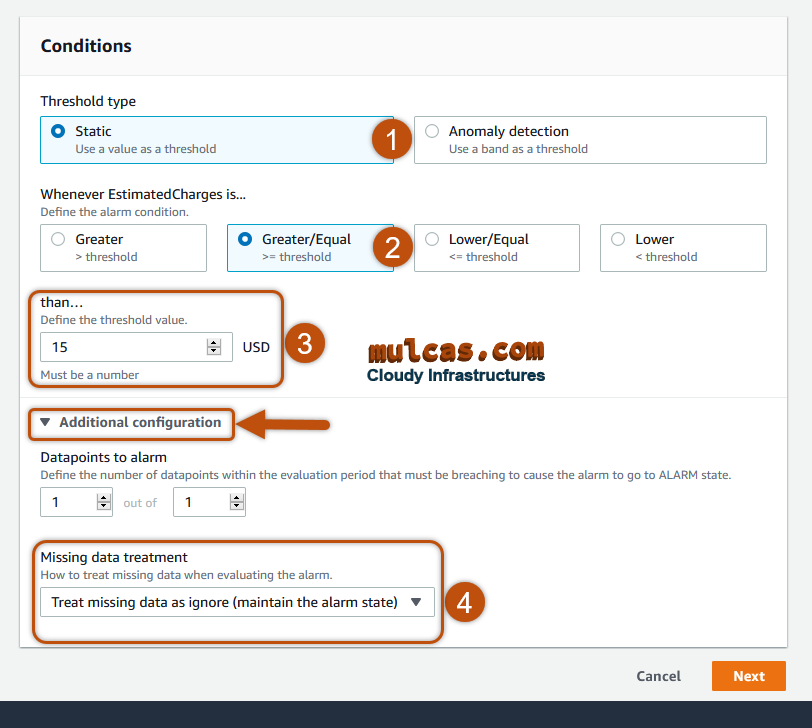This screenshot has height=728, width=812.
Task: Collapse the Additional configuration section
Action: point(130,422)
